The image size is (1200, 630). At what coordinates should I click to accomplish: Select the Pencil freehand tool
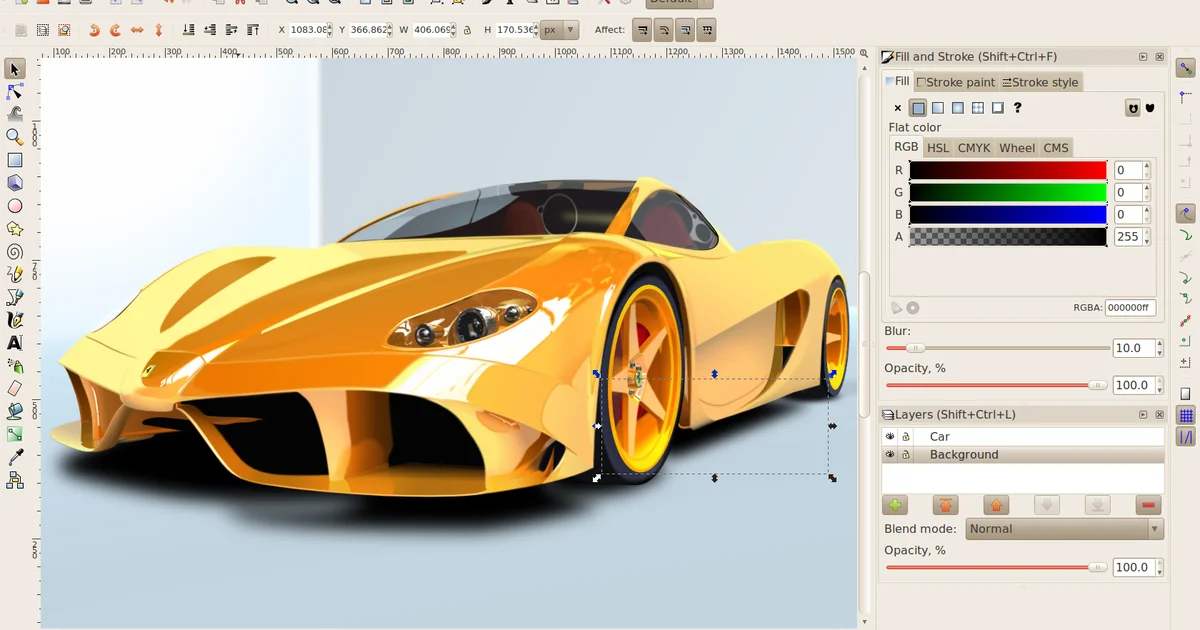14,274
